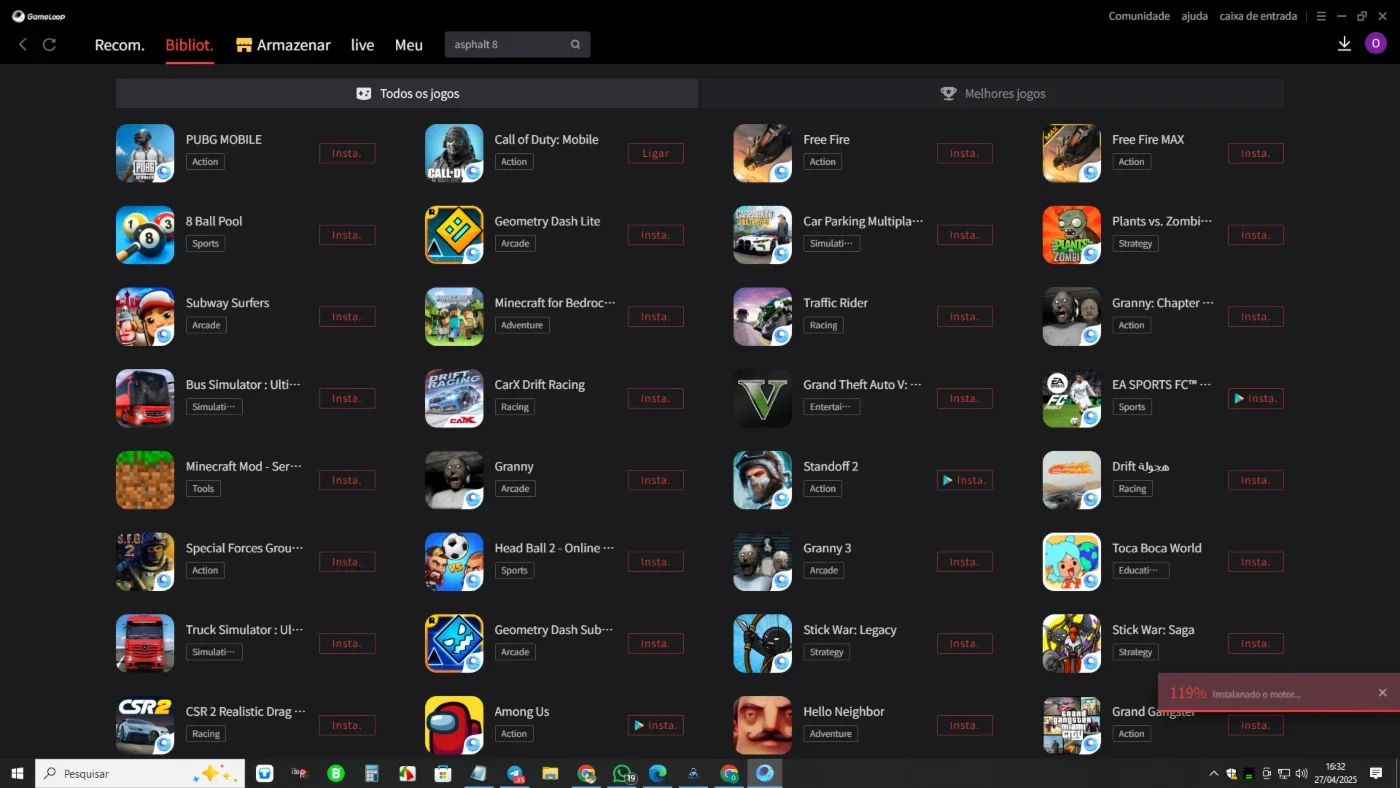Select Melhores jogos tab
Image resolution: width=1400 pixels, height=788 pixels.
click(993, 93)
